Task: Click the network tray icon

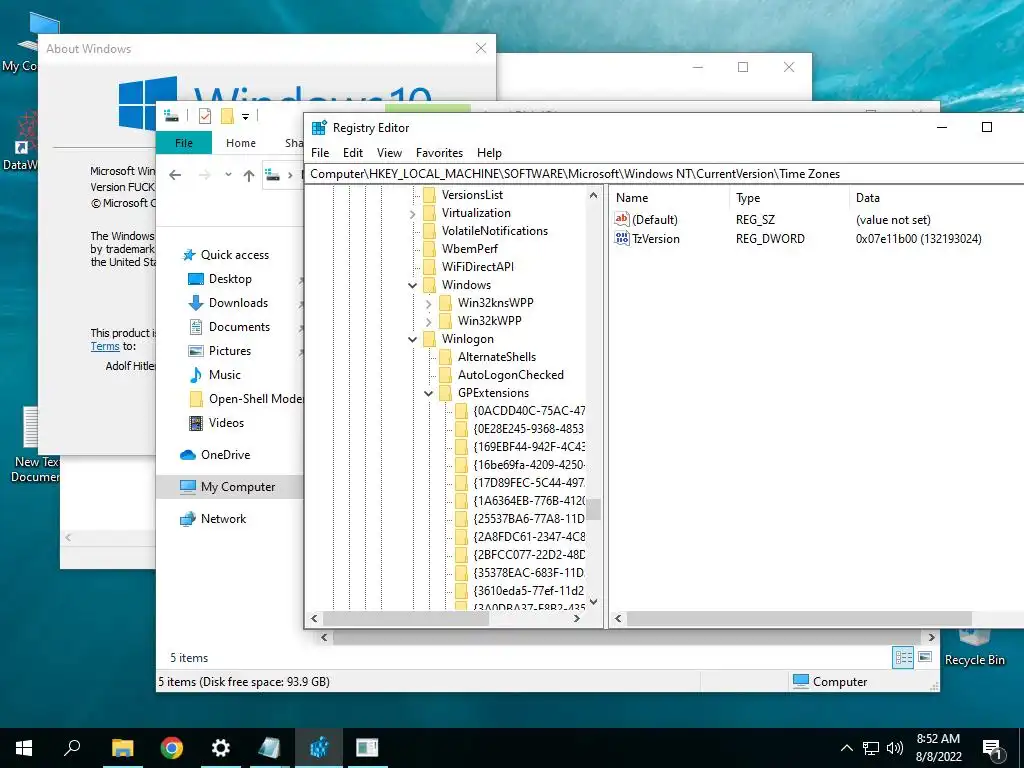Action: tap(871, 748)
